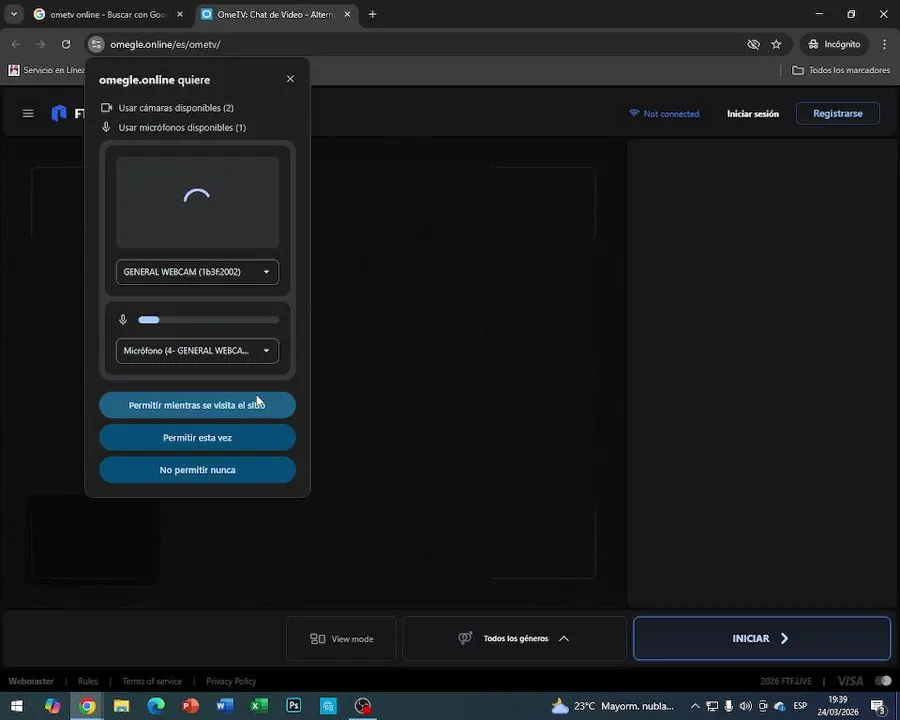
Task: Click the site info icon in address bar
Action: 96,44
